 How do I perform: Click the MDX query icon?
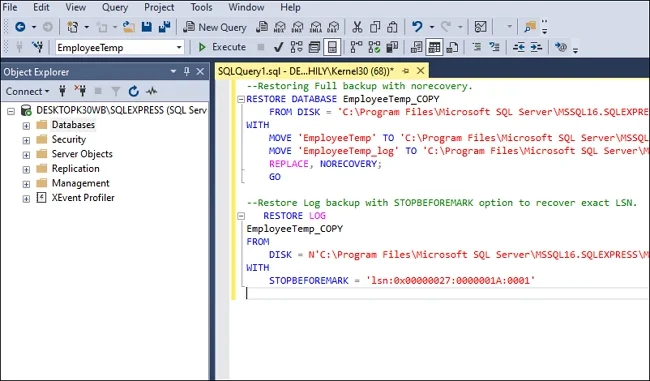pyautogui.click(x=280, y=27)
